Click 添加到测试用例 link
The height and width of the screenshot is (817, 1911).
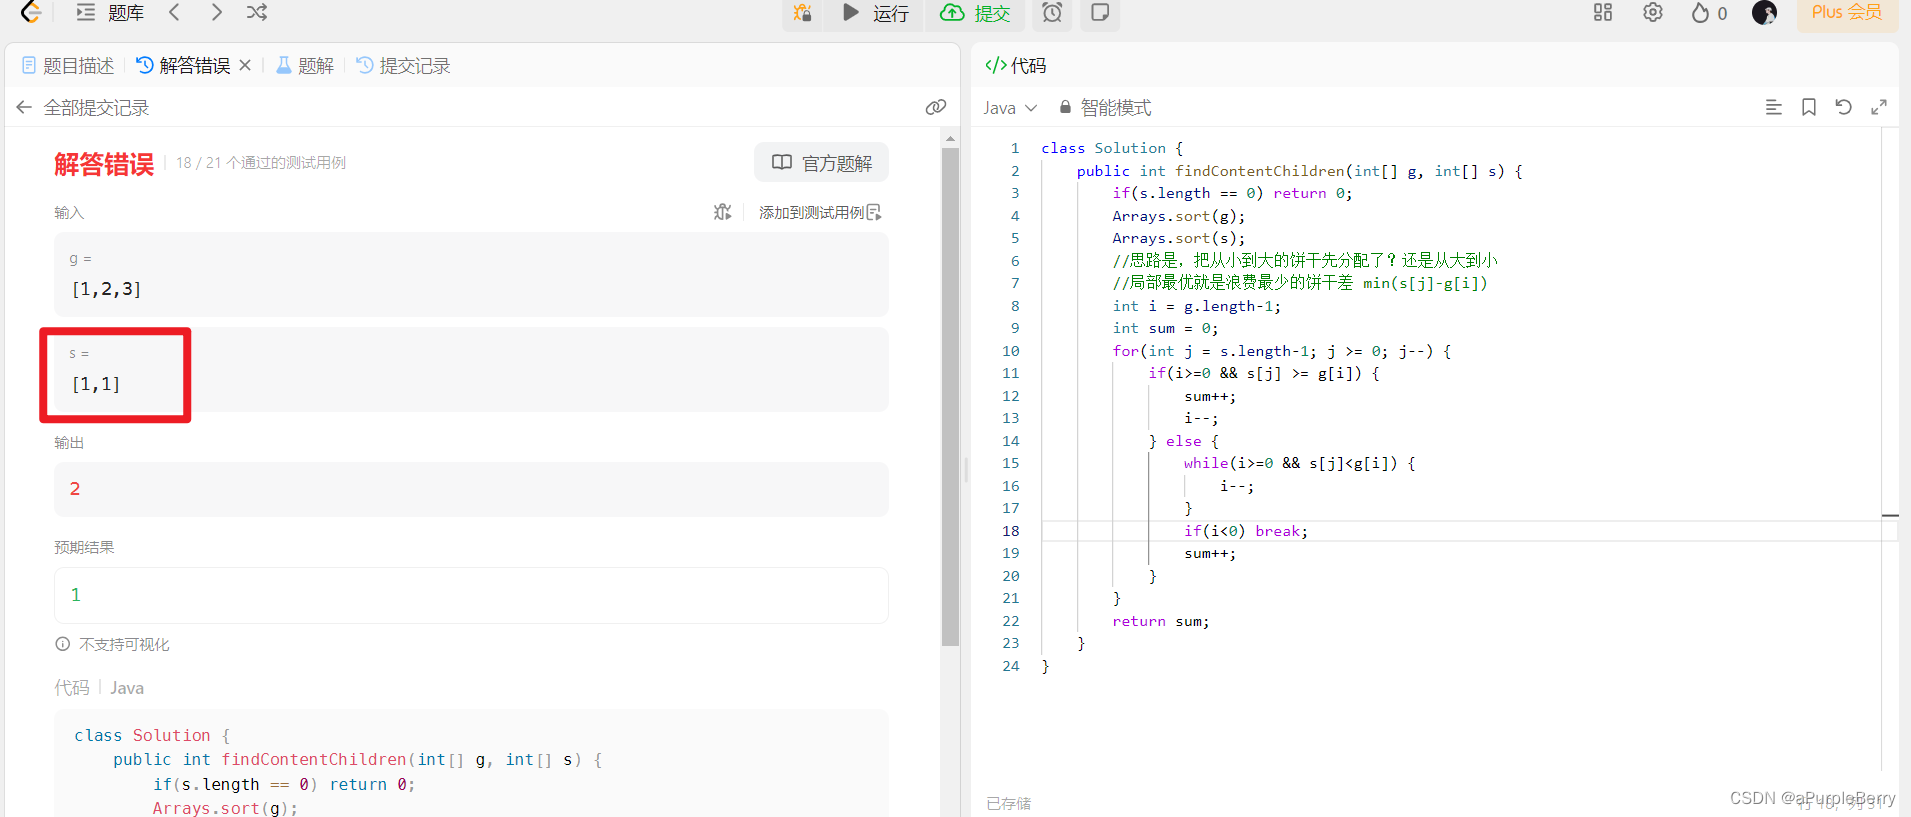tap(820, 212)
